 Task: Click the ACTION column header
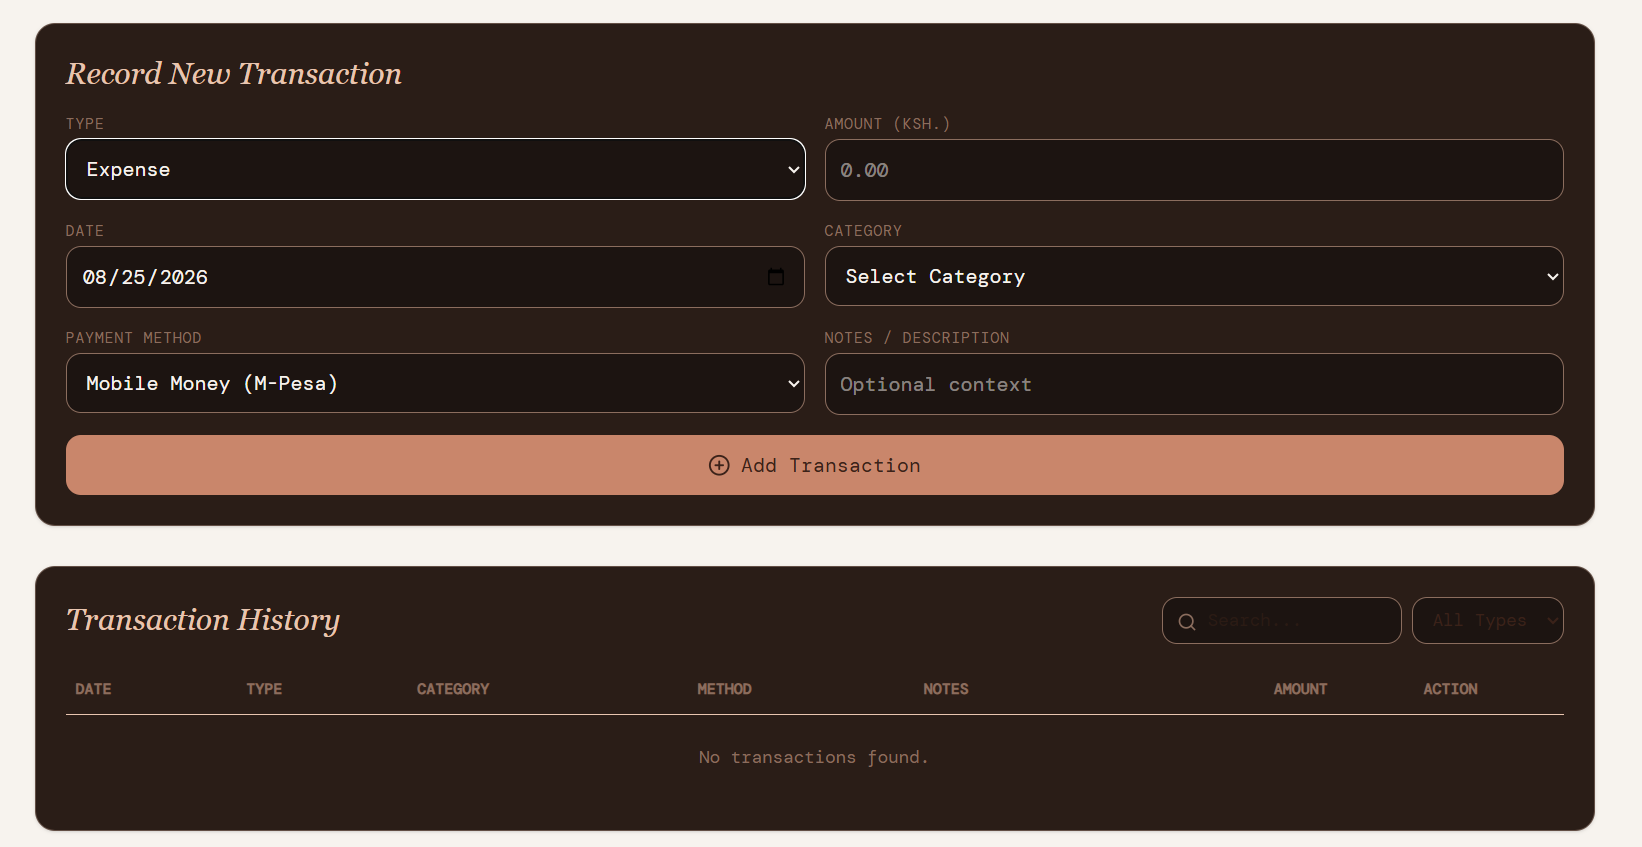click(1450, 689)
